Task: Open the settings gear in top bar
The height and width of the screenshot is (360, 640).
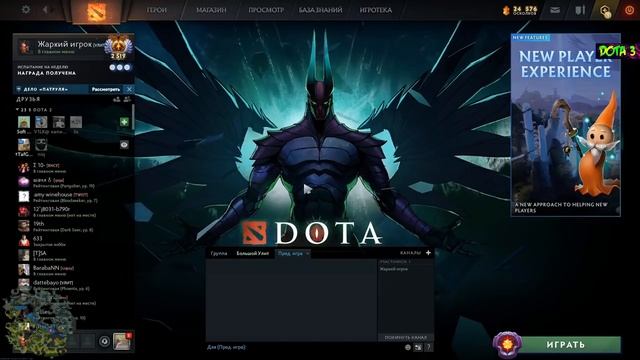Action: tap(26, 9)
